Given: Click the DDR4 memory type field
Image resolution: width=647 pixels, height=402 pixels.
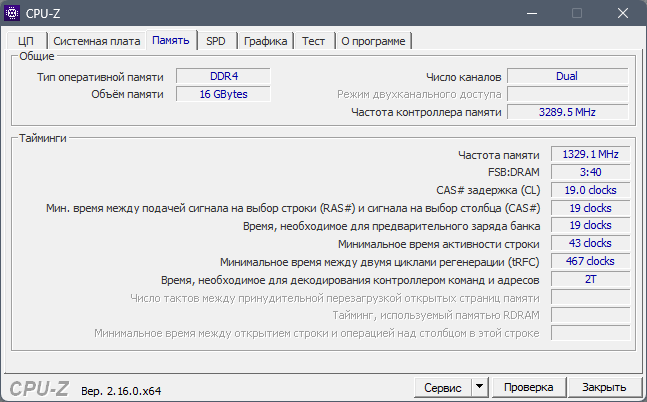Looking at the screenshot, I should click(224, 76).
